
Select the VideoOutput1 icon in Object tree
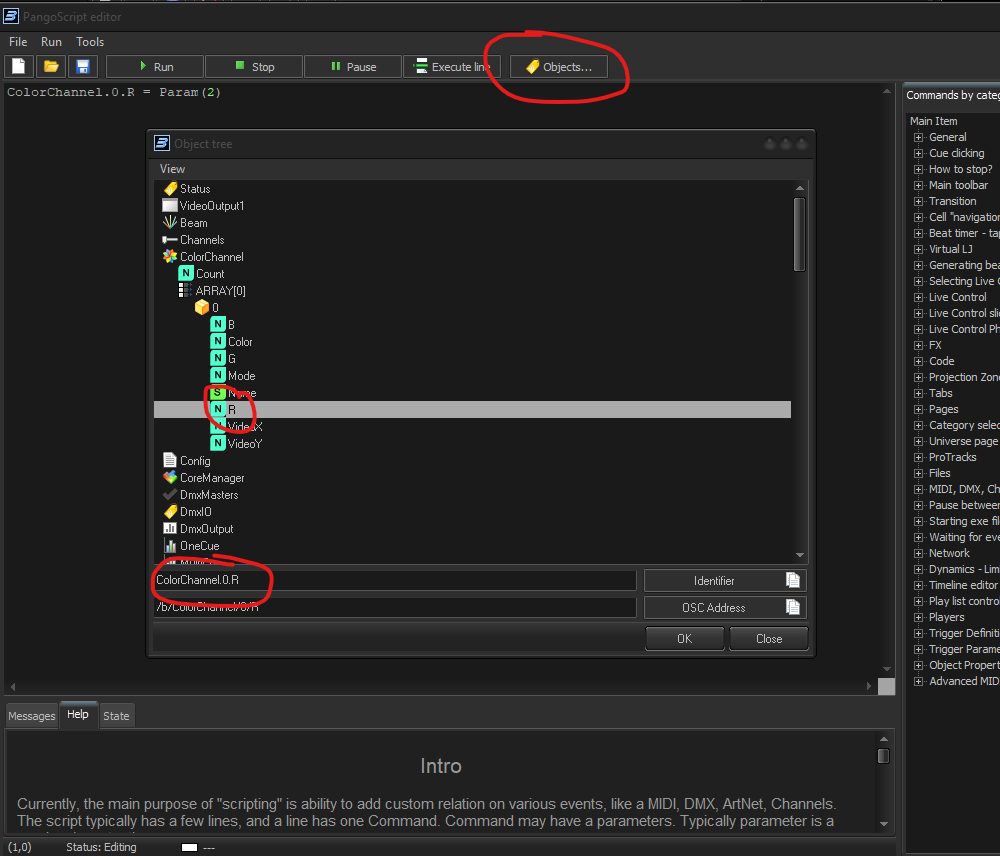click(170, 205)
